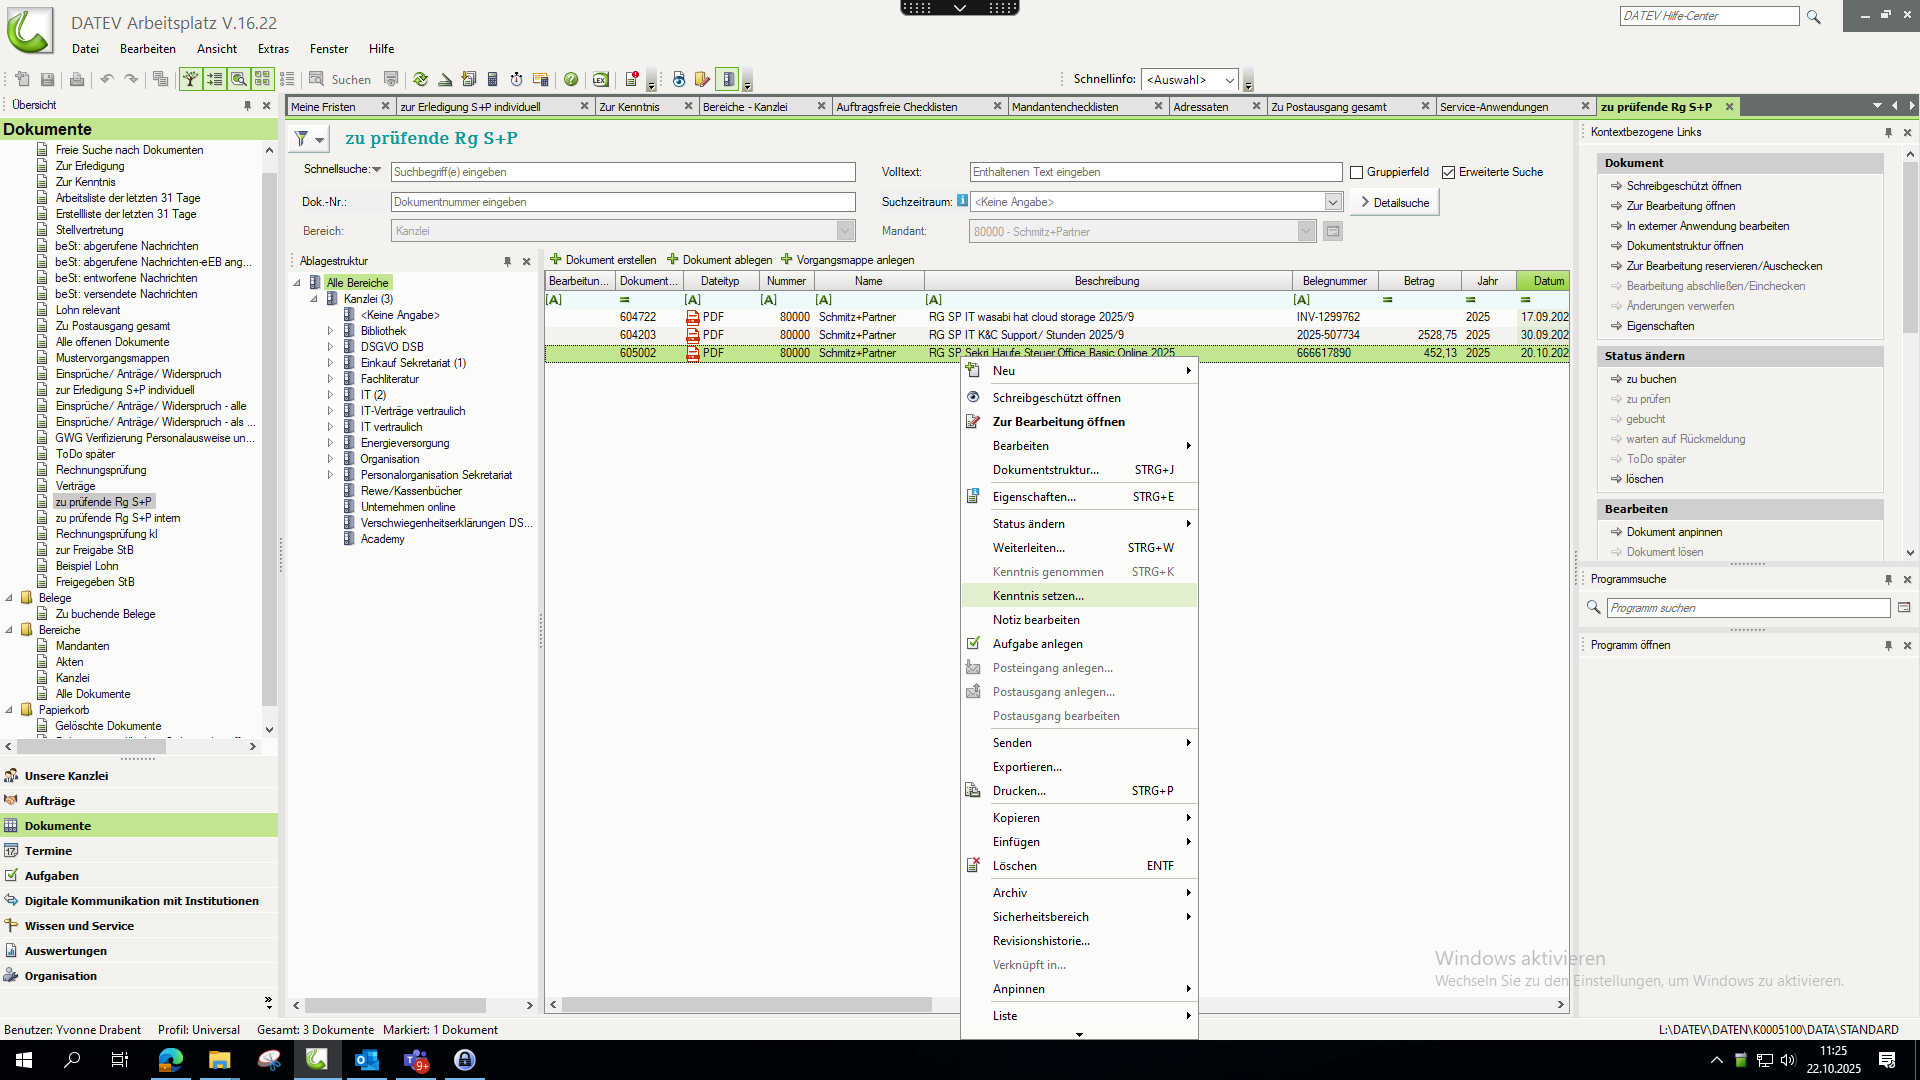This screenshot has height=1080, width=1920.
Task: Uncheck the Erweiterte Suche checkbox
Action: [x=1448, y=172]
